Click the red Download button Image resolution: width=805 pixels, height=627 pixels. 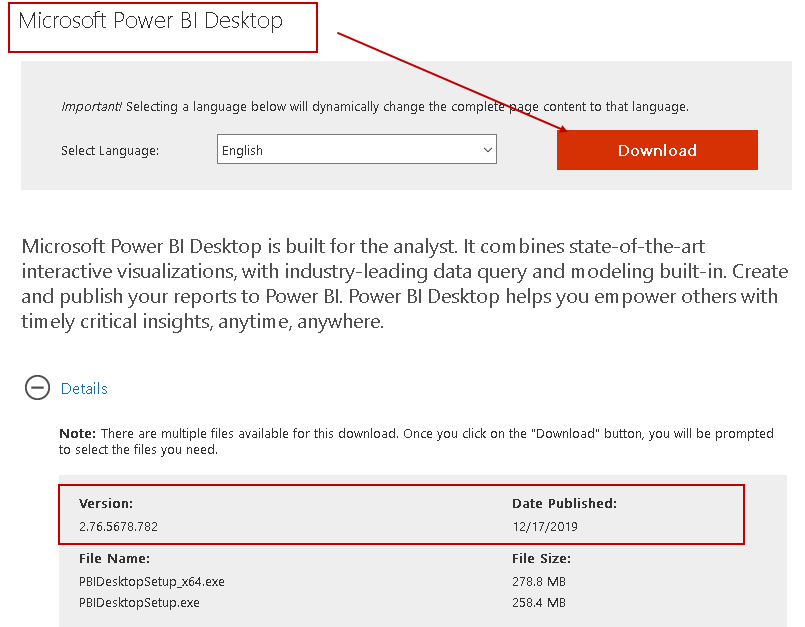tap(656, 150)
